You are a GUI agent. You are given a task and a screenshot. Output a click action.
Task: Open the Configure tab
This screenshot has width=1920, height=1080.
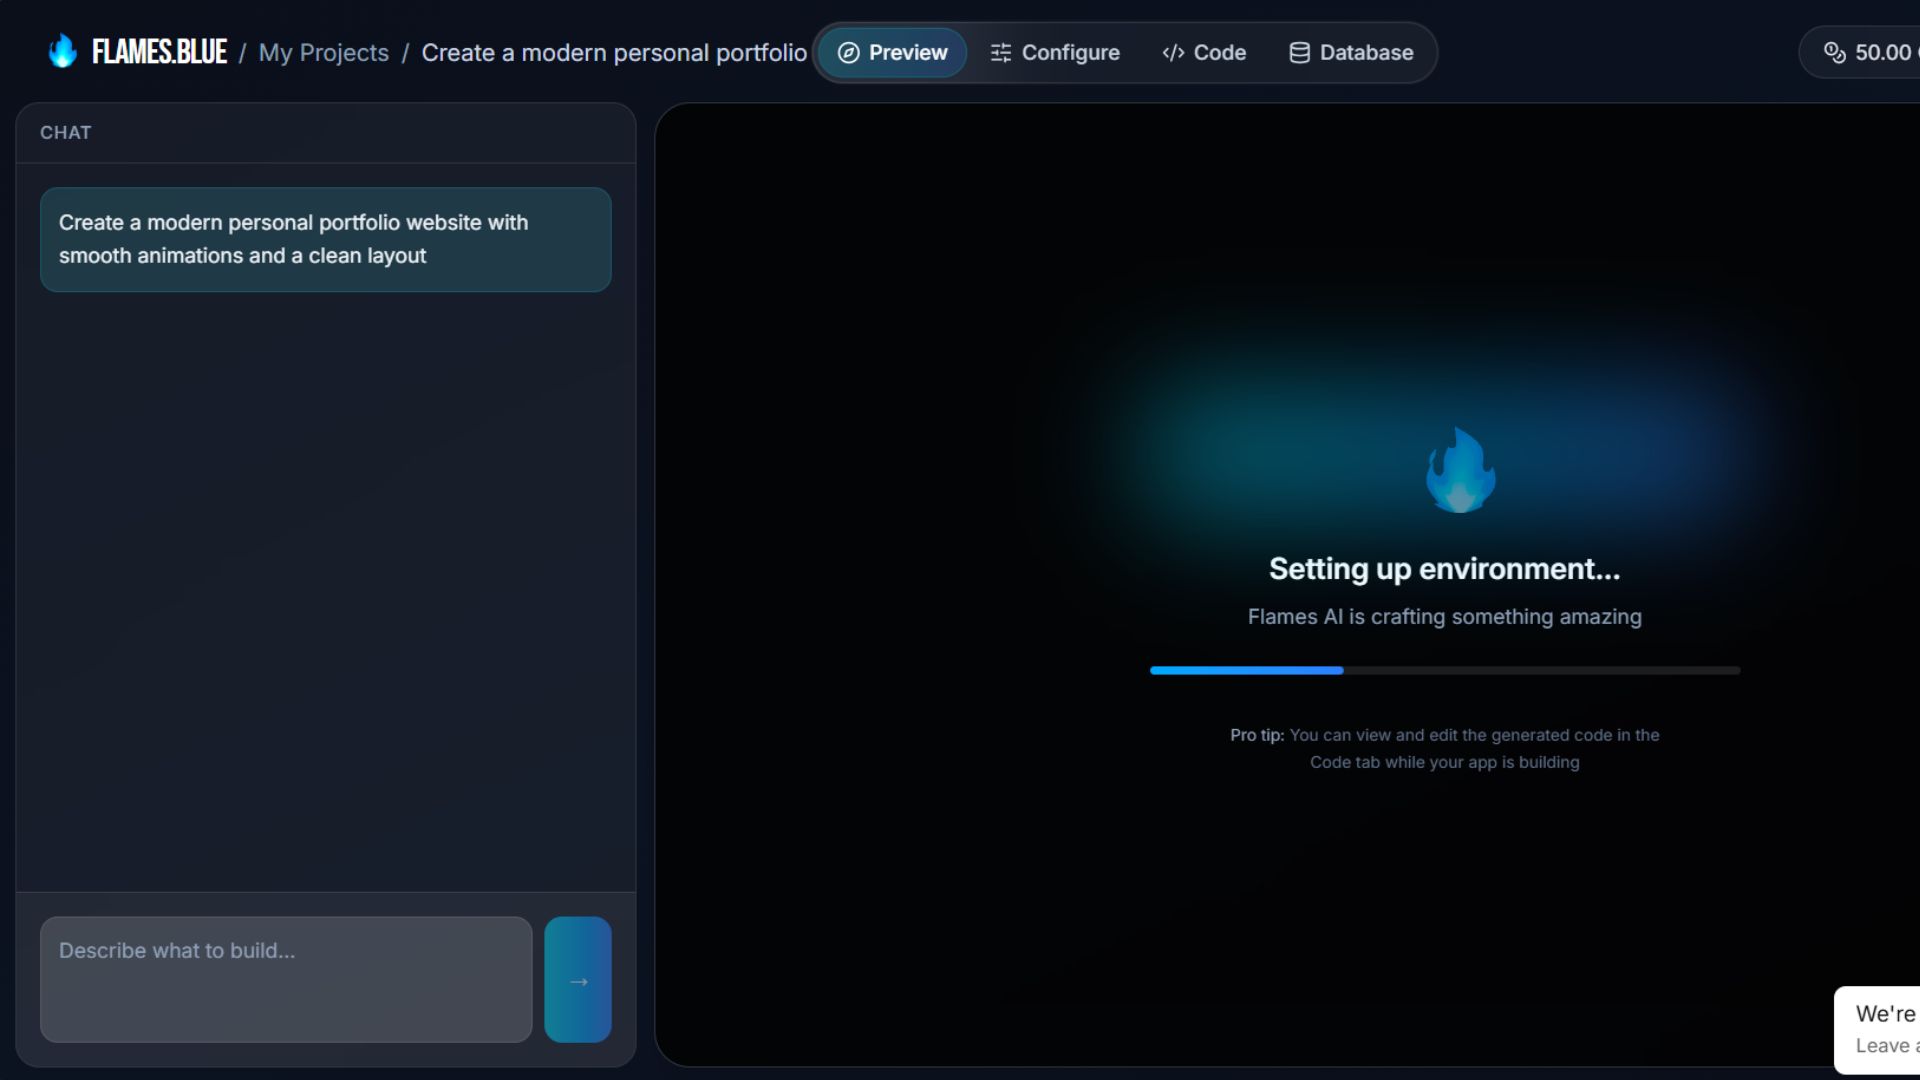pos(1055,53)
